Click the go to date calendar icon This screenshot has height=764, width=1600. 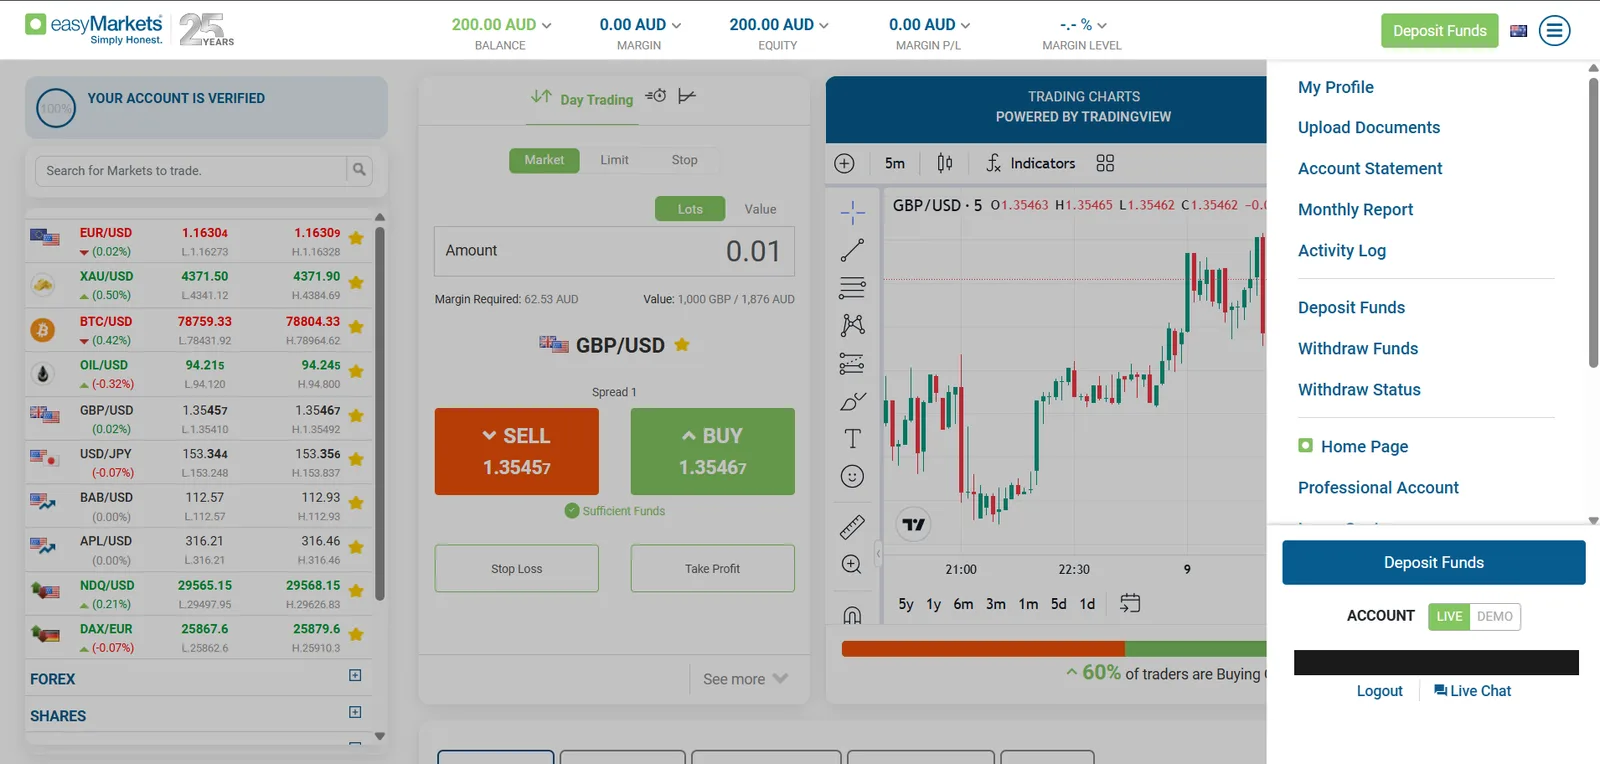pos(1130,603)
